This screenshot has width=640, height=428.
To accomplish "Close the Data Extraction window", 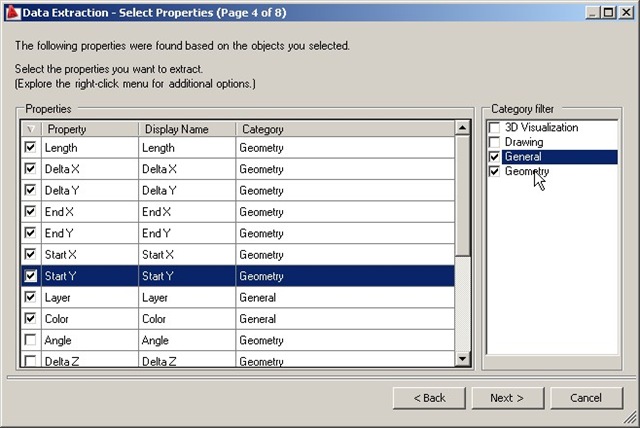I will pos(626,13).
